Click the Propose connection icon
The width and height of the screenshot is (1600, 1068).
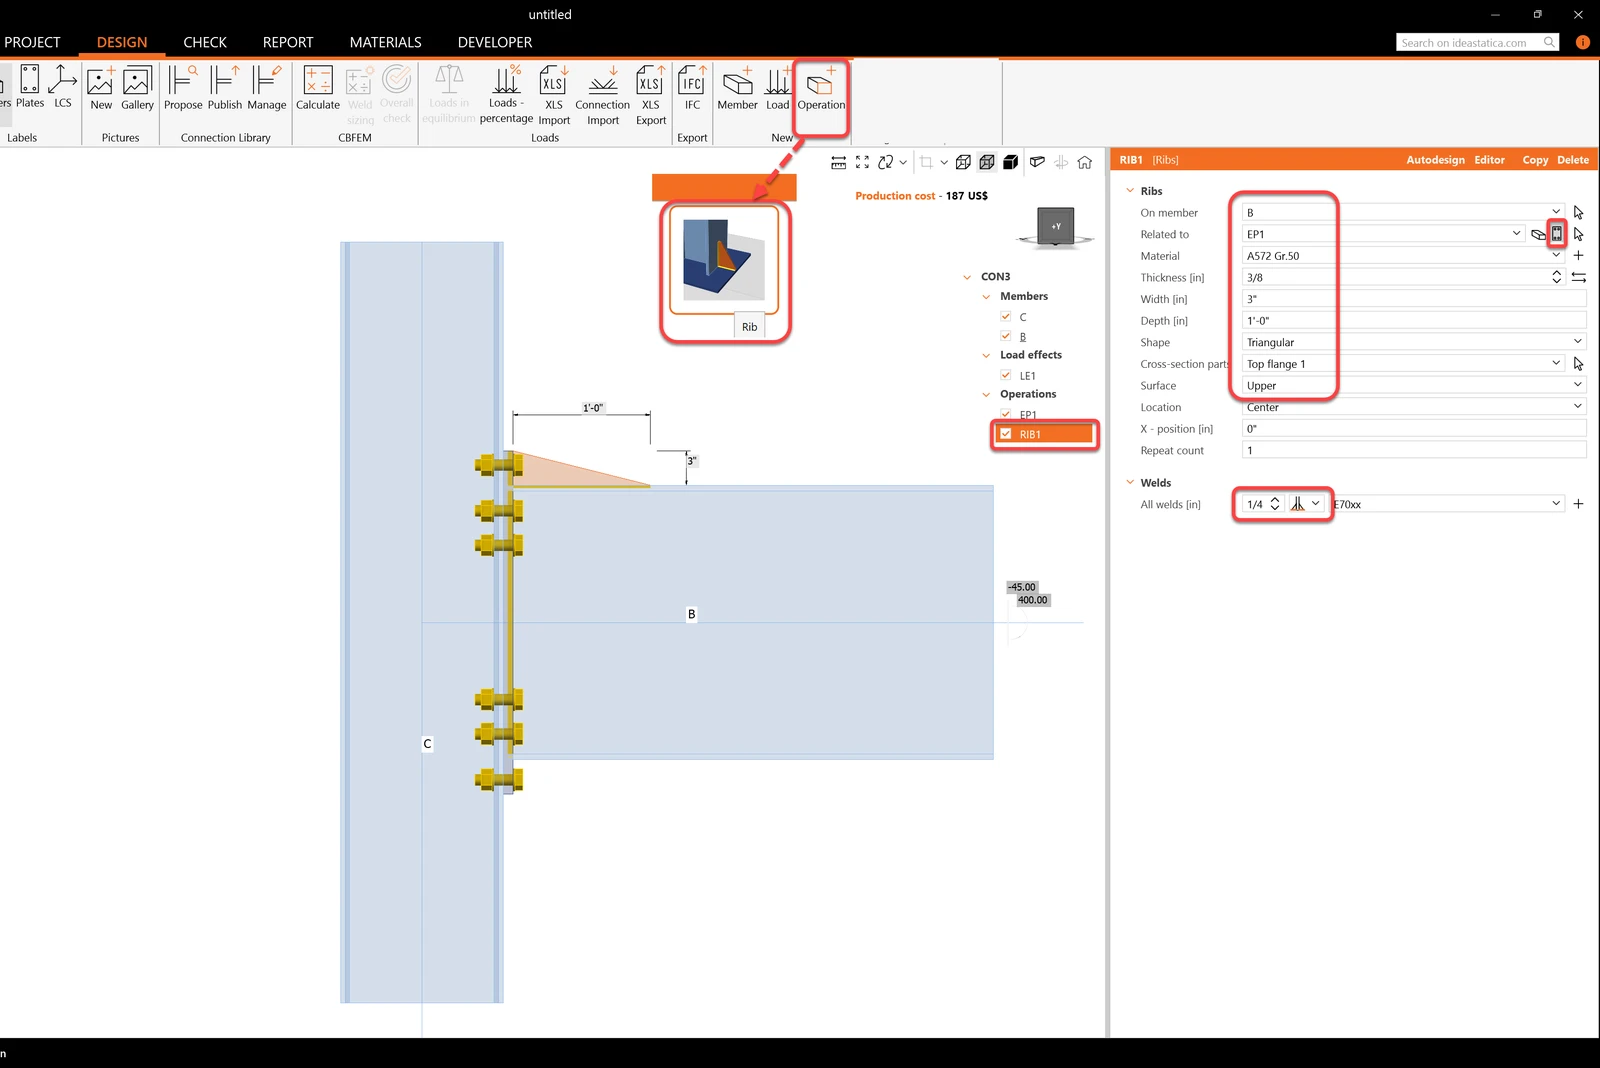tap(183, 88)
